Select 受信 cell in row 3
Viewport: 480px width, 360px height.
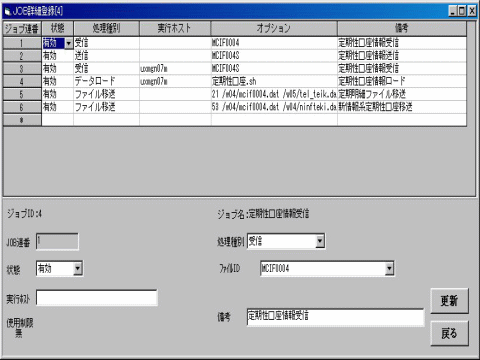point(106,69)
